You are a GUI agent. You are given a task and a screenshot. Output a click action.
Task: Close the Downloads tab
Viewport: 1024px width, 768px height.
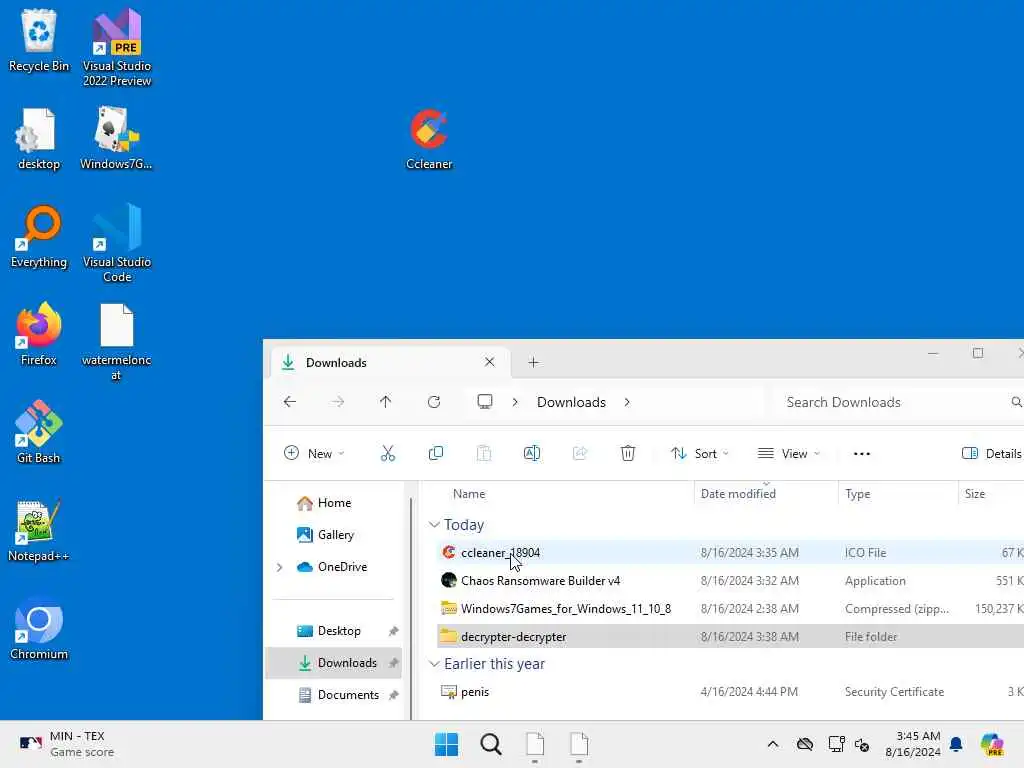click(490, 362)
